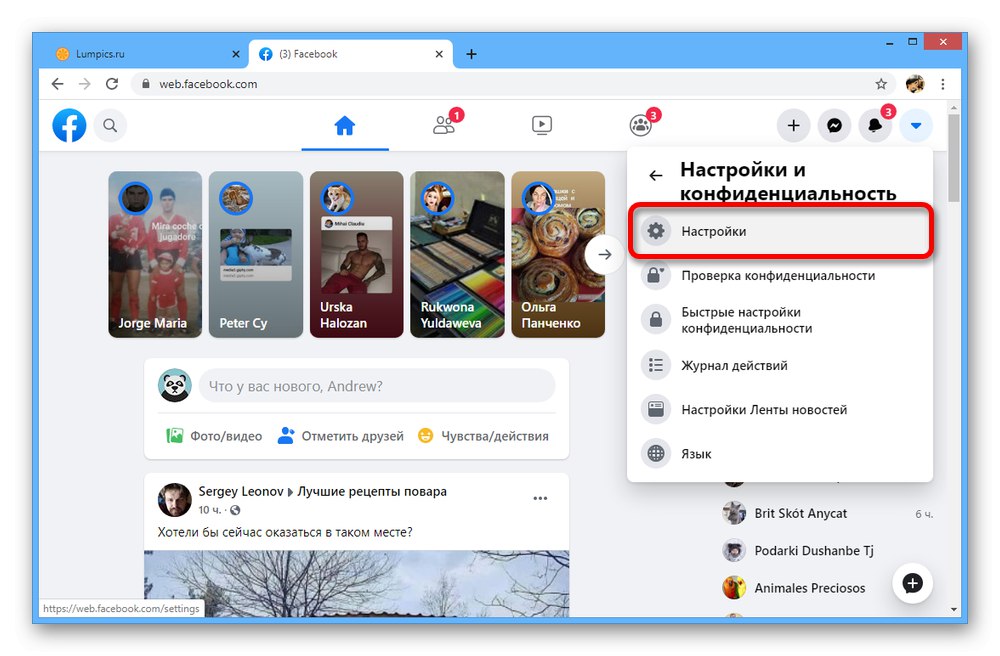This screenshot has width=1000, height=656.
Task: Open the Watch video icon
Action: tap(541, 125)
